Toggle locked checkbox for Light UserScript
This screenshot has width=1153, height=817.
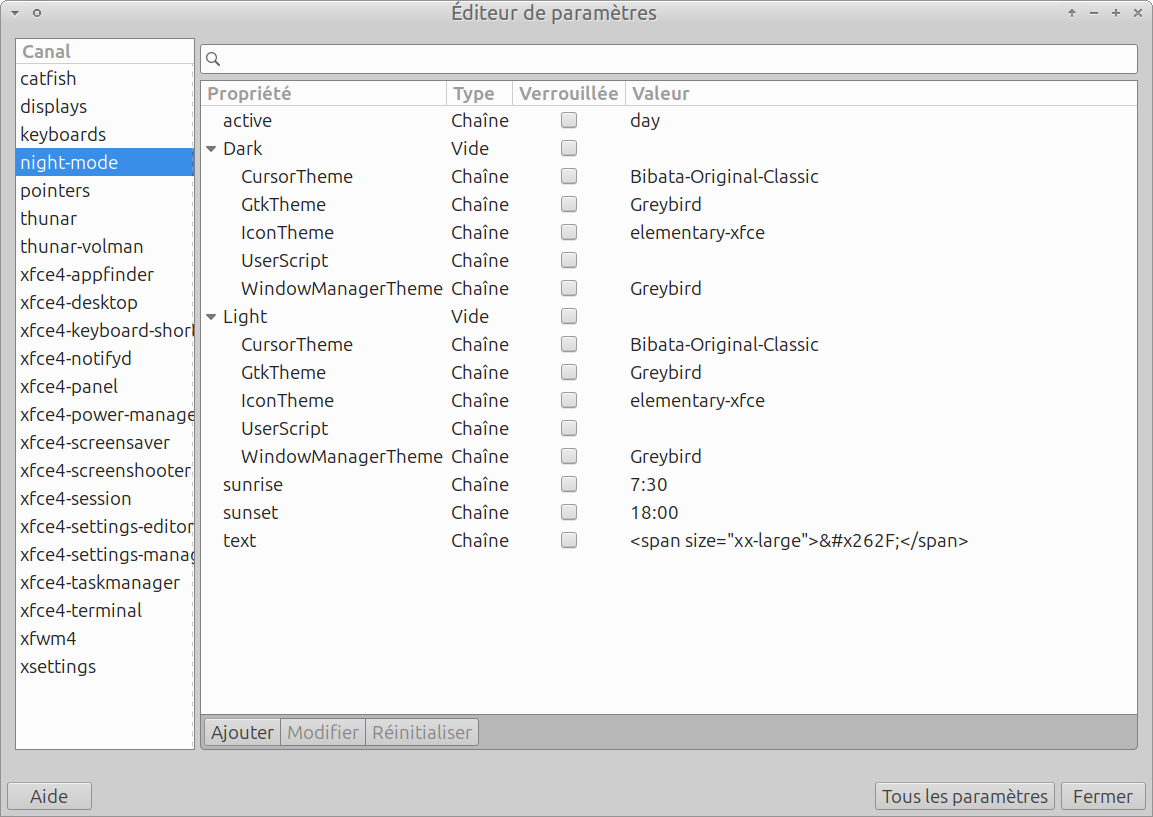568,428
